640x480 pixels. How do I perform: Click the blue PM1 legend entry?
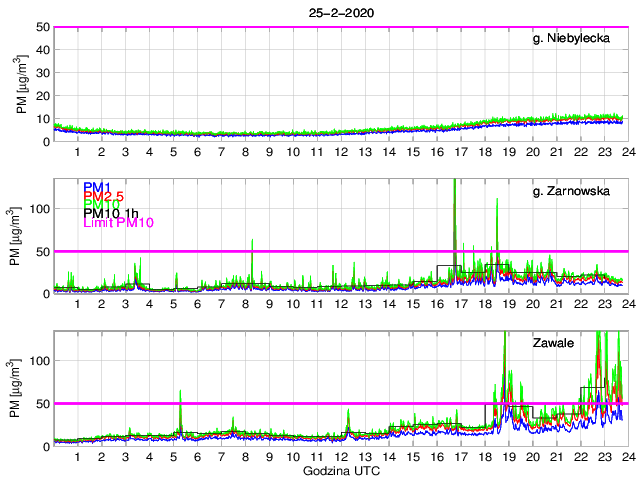(x=97, y=187)
